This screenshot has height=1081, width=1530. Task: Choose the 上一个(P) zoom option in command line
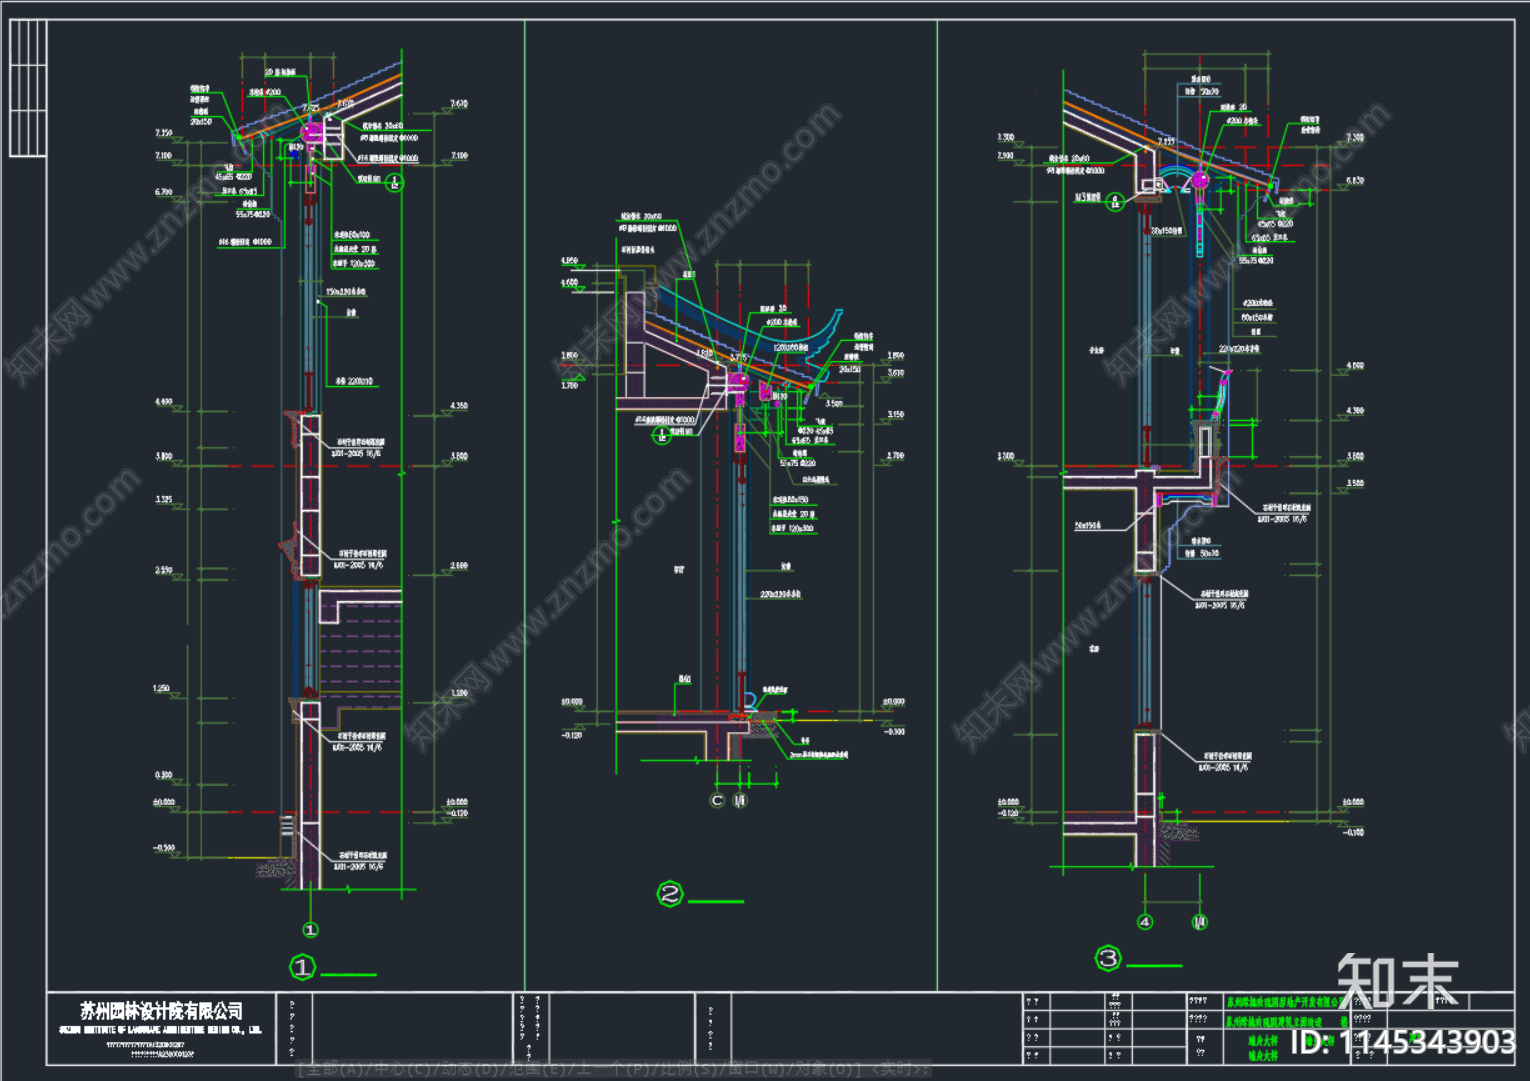[614, 1069]
